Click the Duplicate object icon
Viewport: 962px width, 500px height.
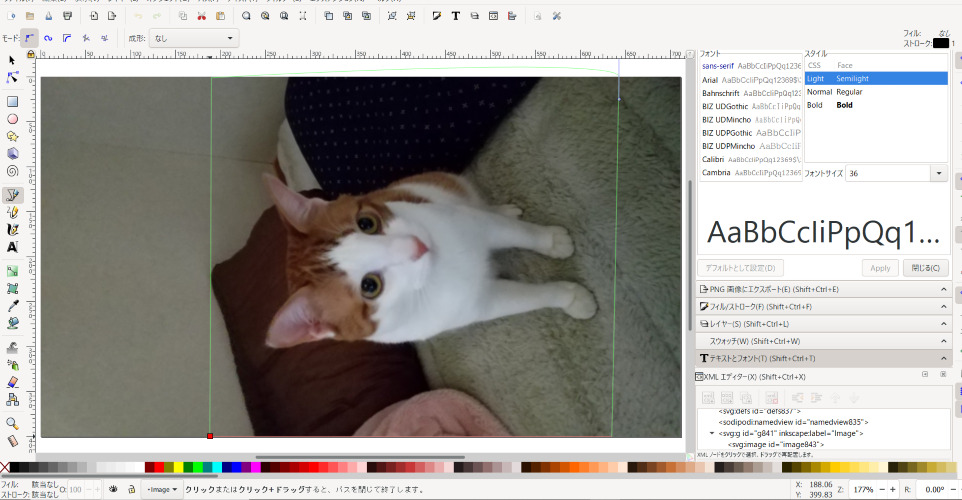(328, 16)
